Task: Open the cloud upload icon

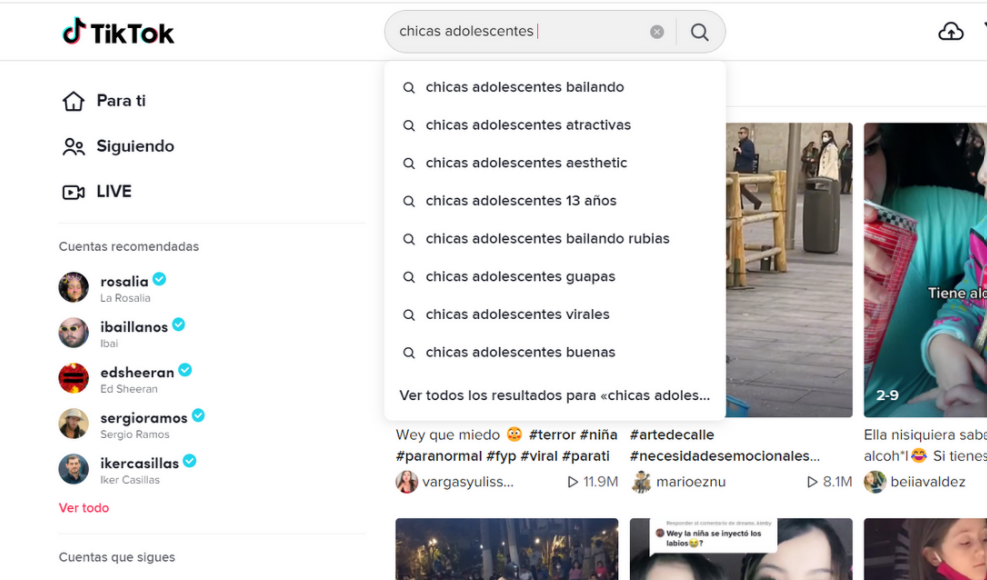Action: click(x=950, y=31)
